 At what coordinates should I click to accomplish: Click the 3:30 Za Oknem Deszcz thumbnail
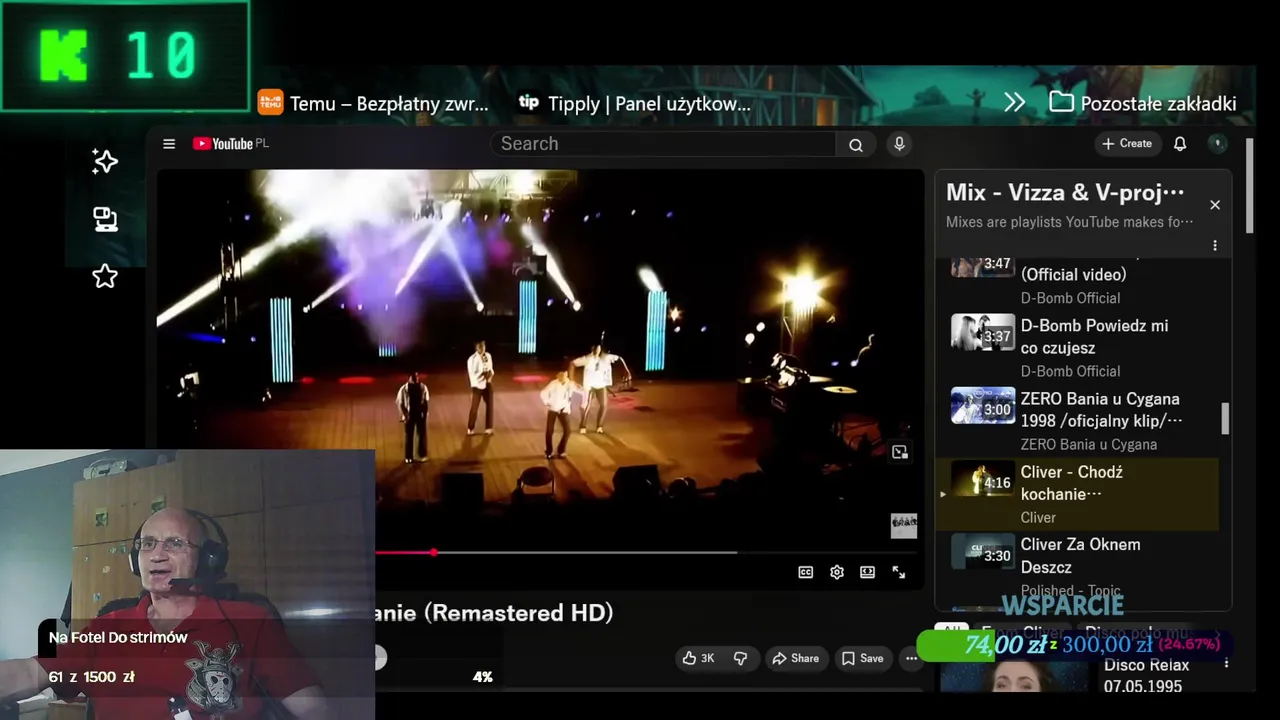click(982, 551)
